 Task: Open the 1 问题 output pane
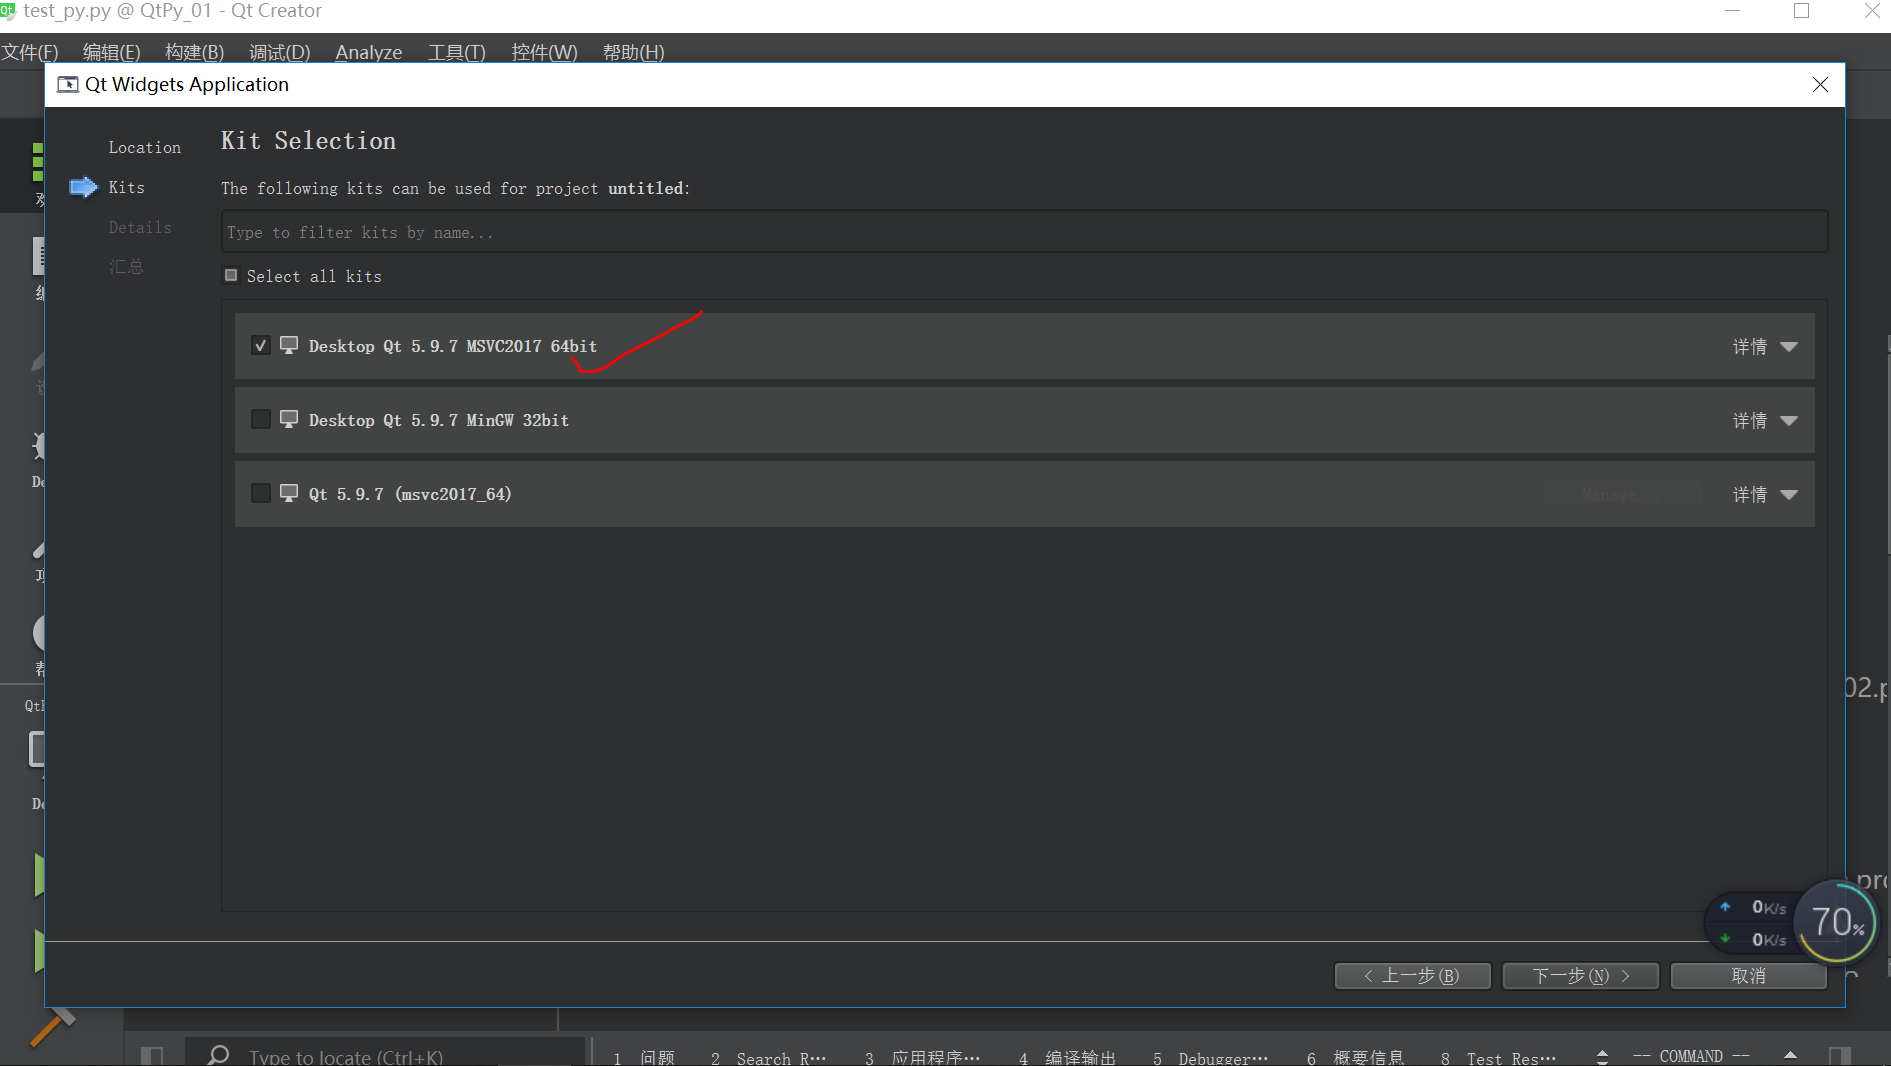pos(644,1057)
